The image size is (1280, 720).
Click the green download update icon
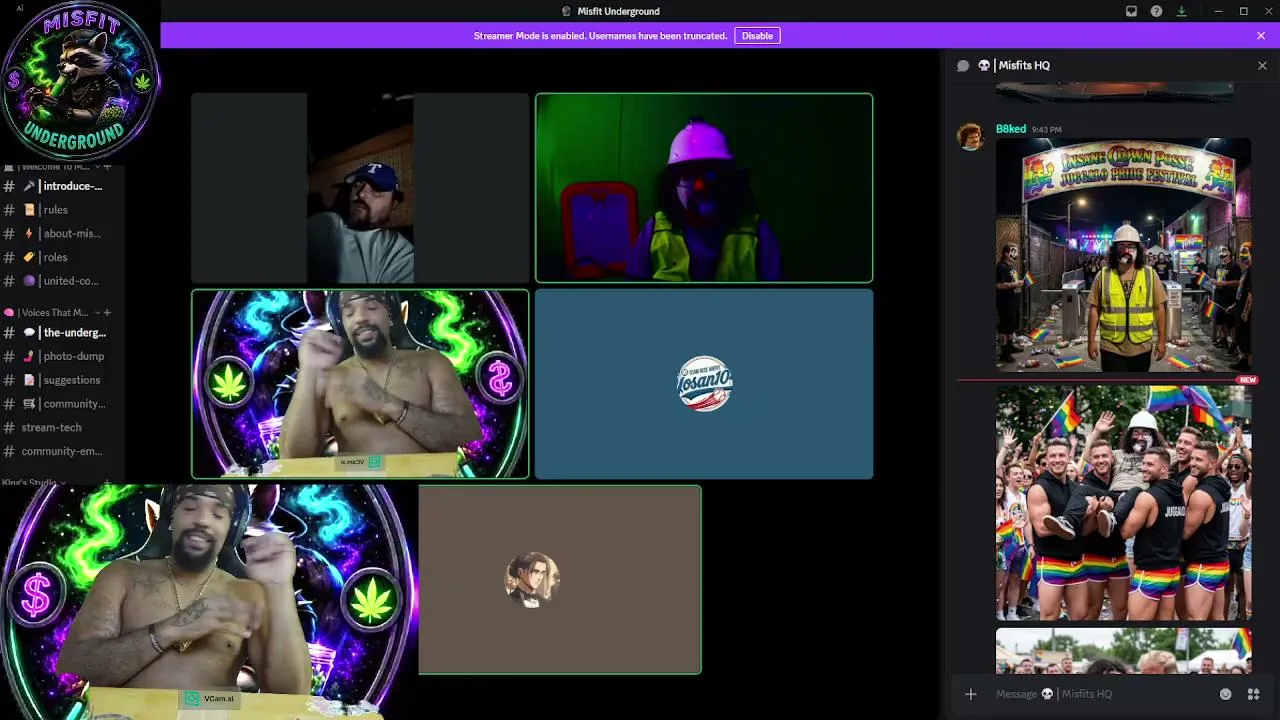[1181, 11]
